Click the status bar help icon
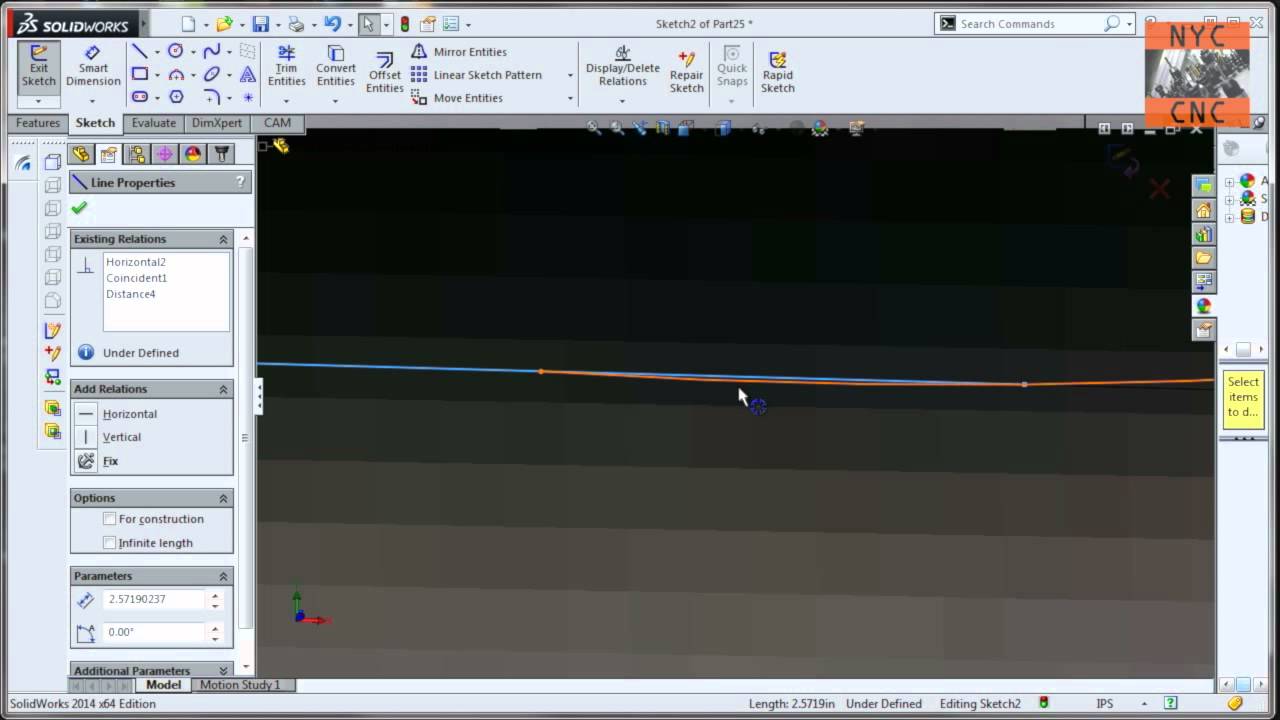The image size is (1280, 720). tap(1170, 704)
